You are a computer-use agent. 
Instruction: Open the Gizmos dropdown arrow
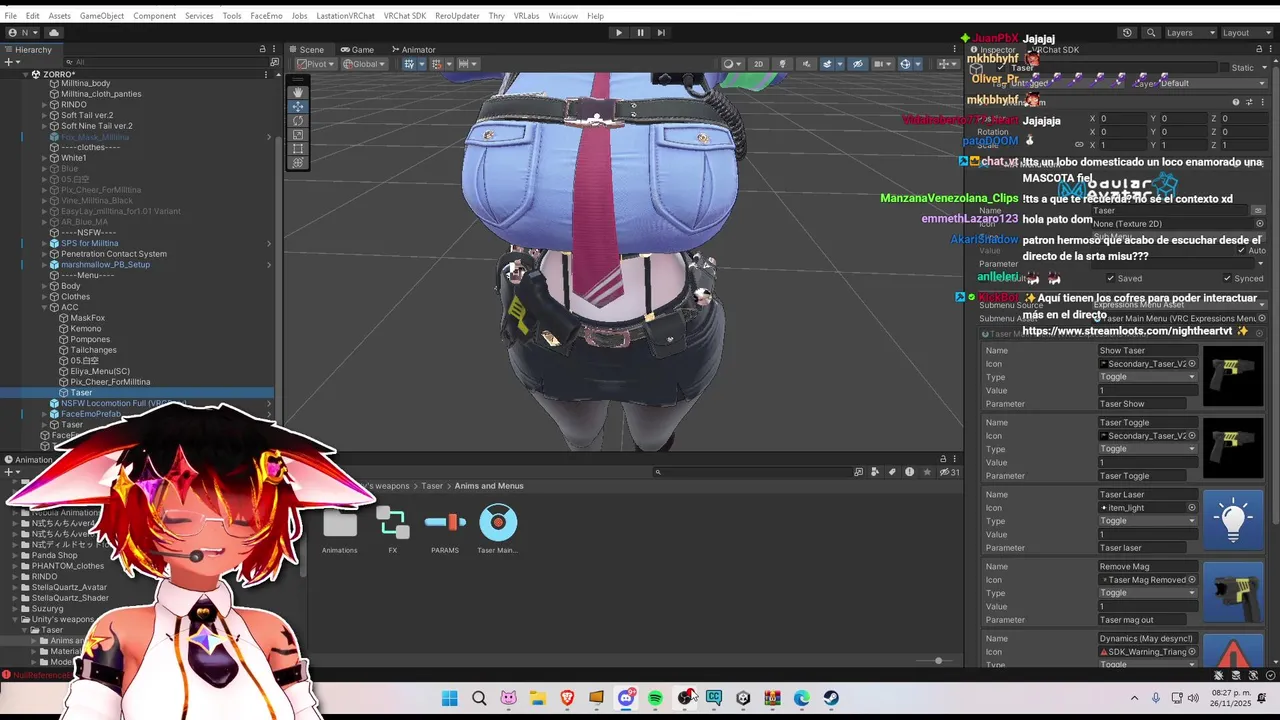click(919, 64)
